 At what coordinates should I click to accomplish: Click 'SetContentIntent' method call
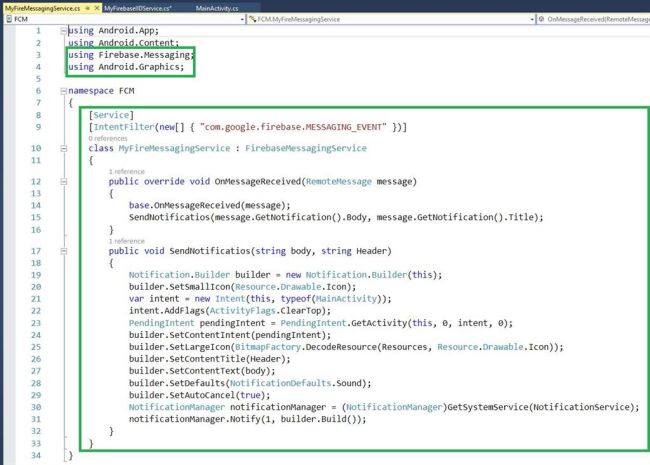coord(209,335)
